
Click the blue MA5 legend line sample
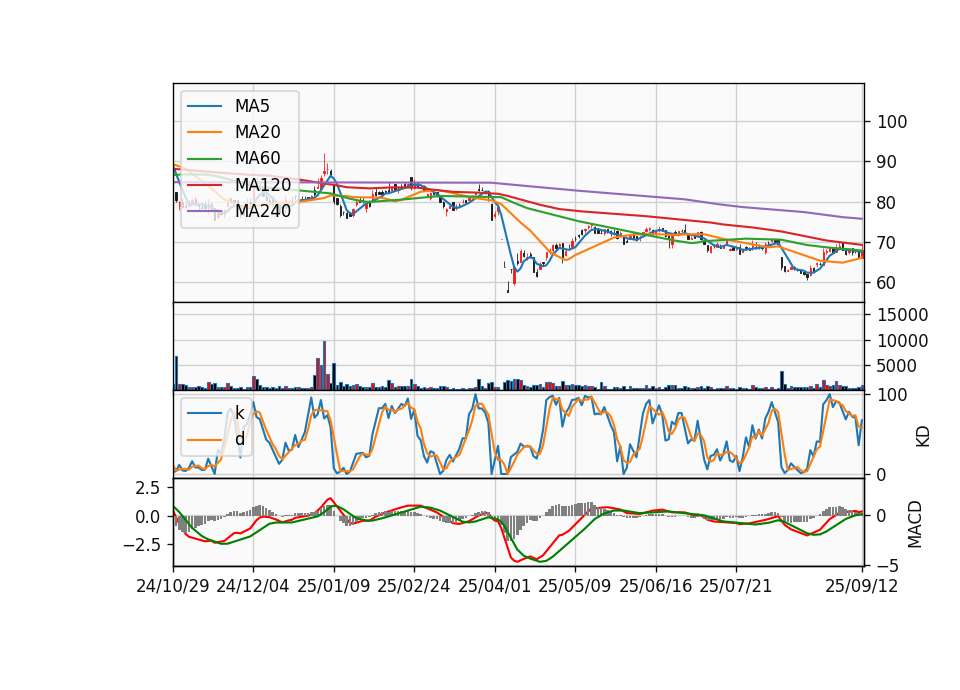(204, 106)
